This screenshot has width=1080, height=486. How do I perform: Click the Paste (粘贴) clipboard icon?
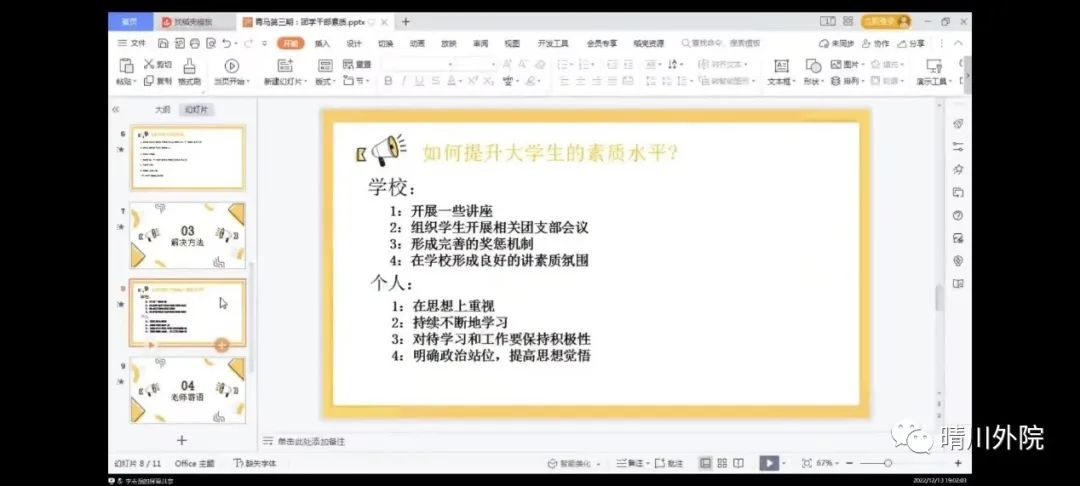pyautogui.click(x=124, y=66)
